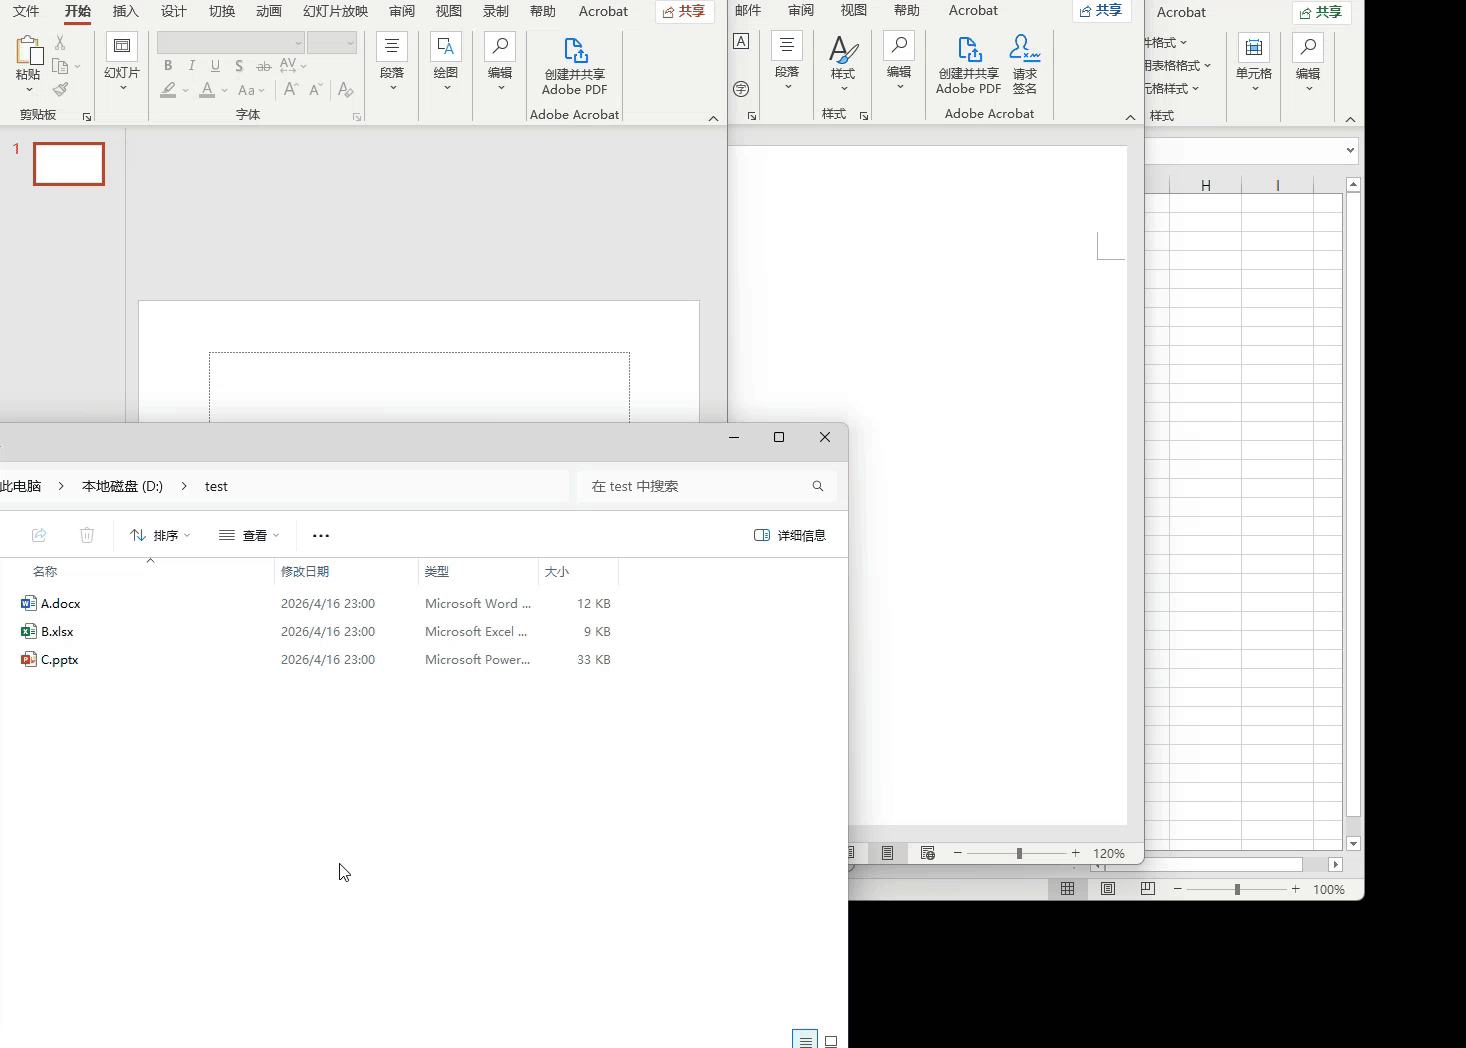The image size is (1466, 1048).
Task: Click Local Disk (D:) in breadcrumb path
Action: pyautogui.click(x=122, y=486)
